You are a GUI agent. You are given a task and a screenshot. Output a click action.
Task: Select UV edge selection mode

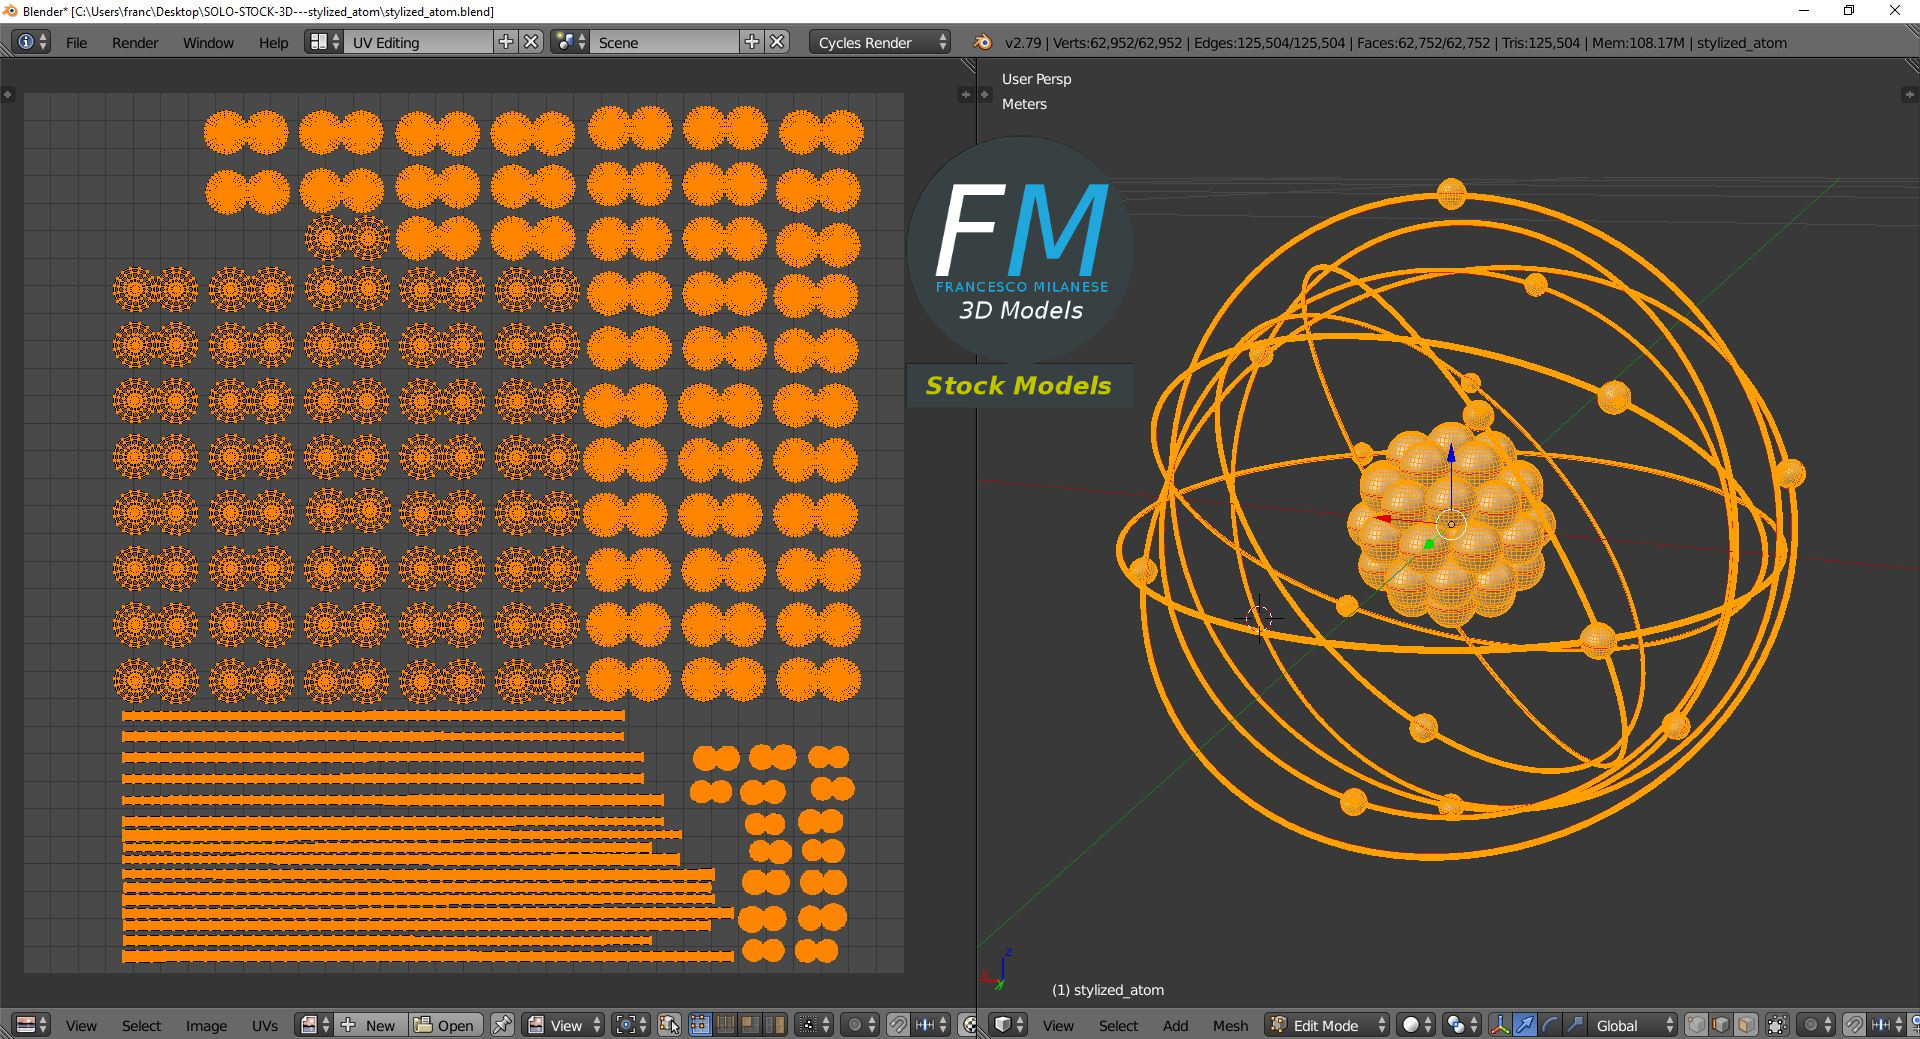coord(725,1025)
